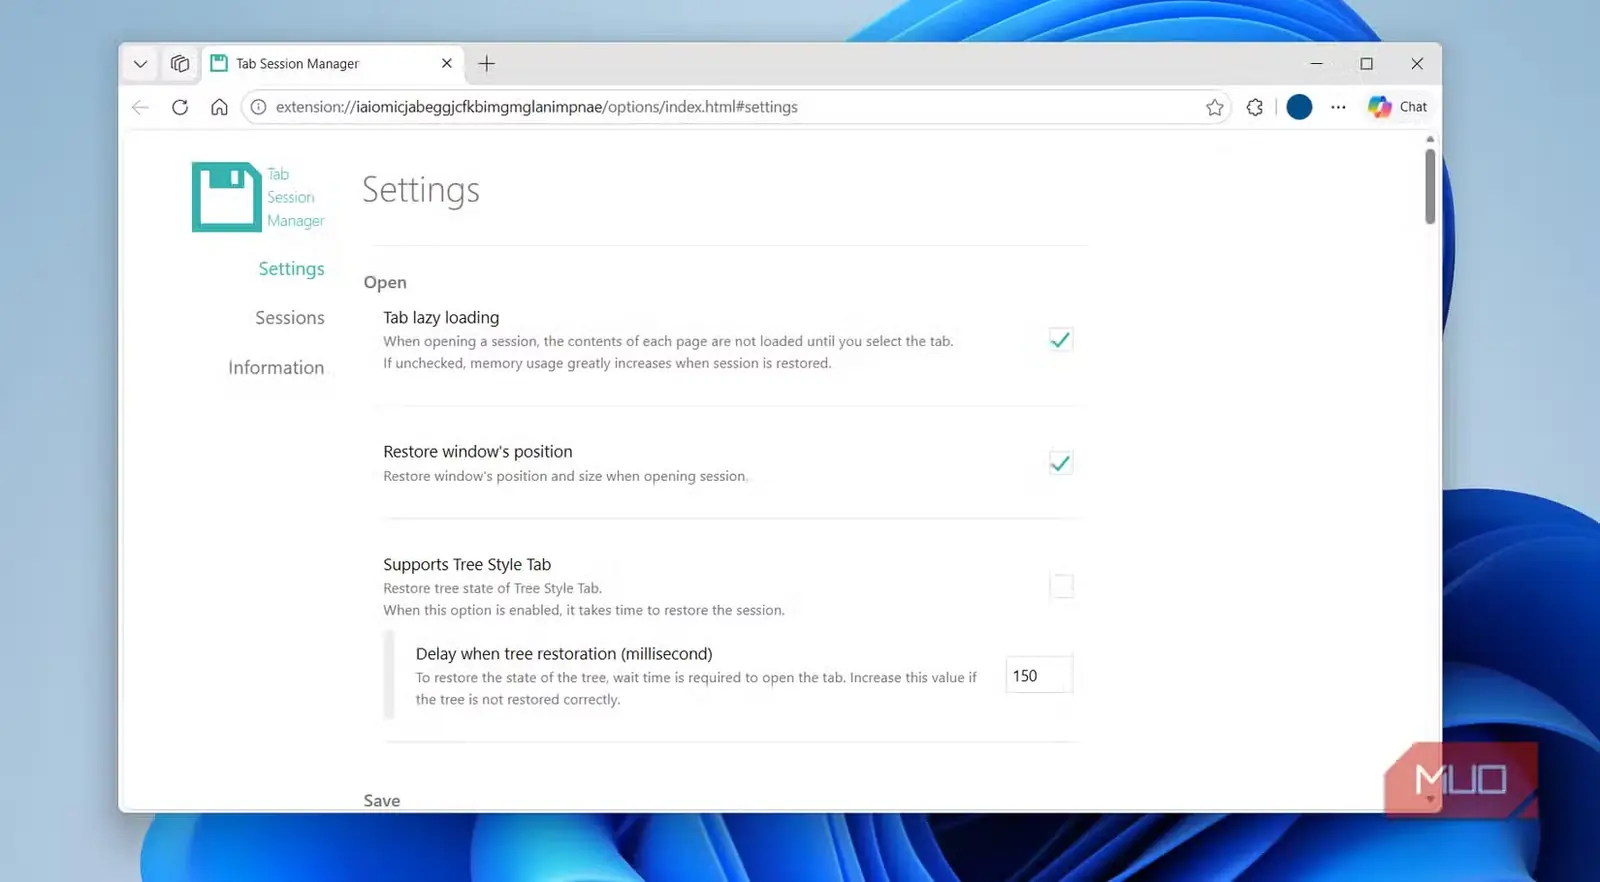Open a new browser tab

click(x=487, y=64)
